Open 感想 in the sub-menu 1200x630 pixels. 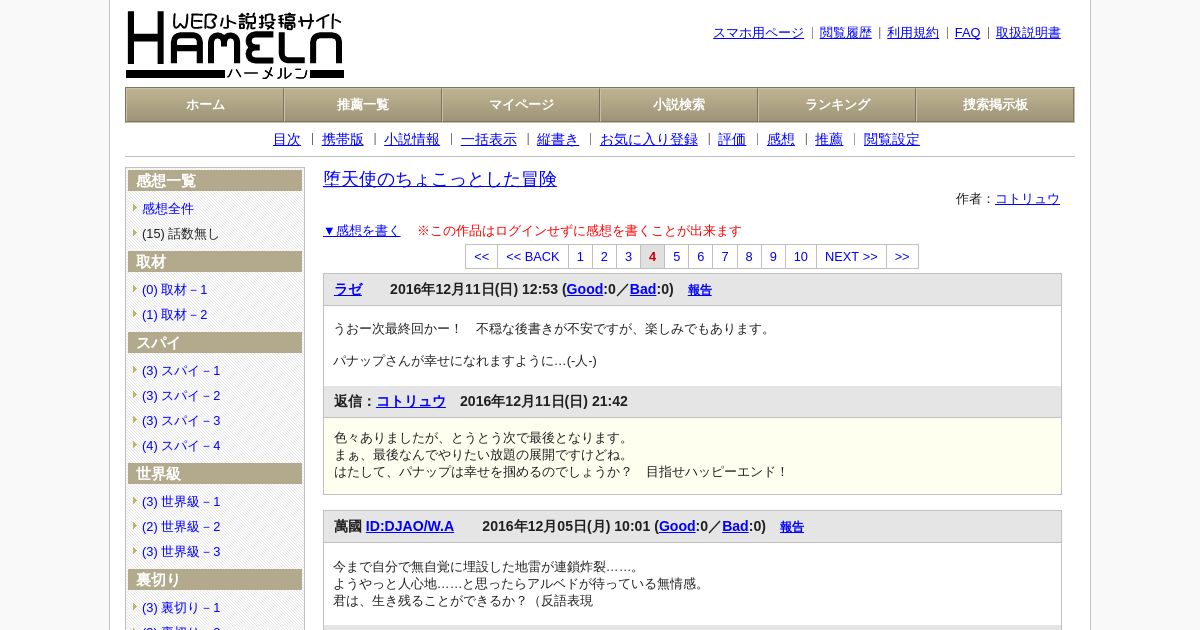781,140
